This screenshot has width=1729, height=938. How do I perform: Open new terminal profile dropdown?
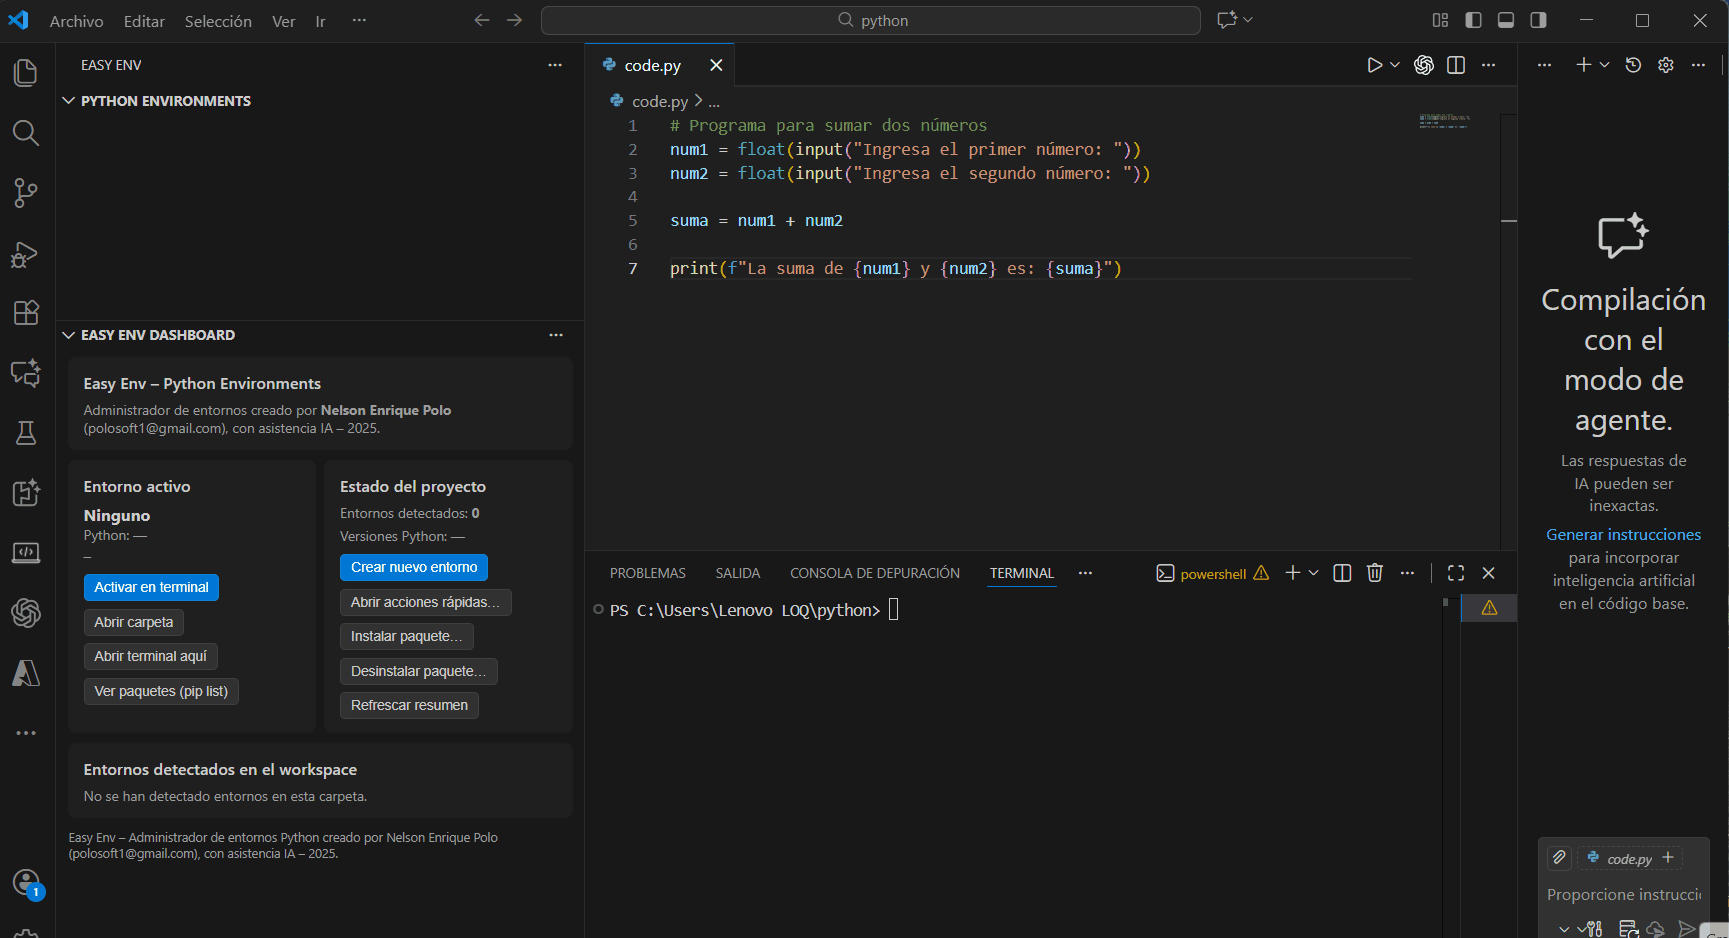(x=1314, y=573)
